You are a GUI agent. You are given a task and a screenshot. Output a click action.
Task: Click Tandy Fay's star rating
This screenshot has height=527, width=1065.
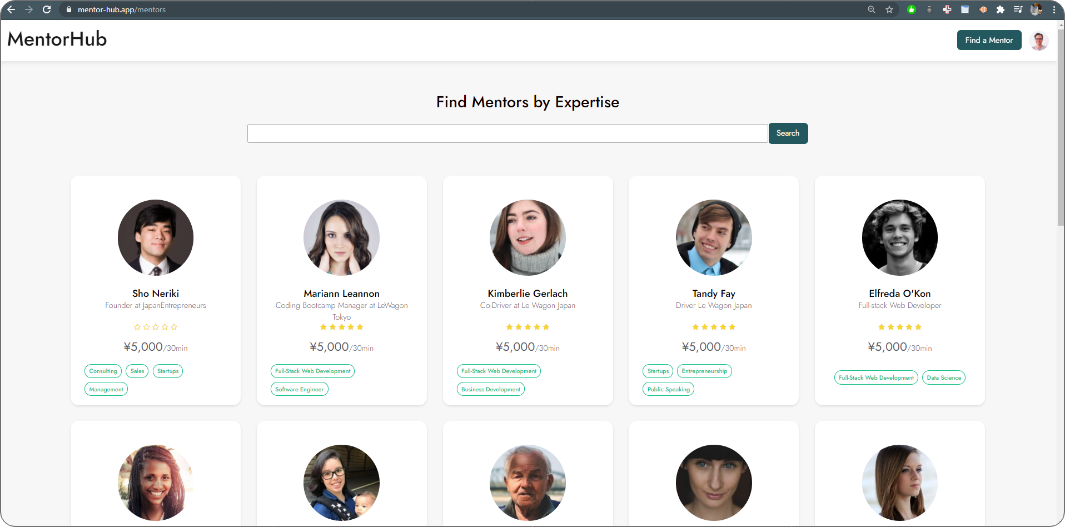(714, 327)
